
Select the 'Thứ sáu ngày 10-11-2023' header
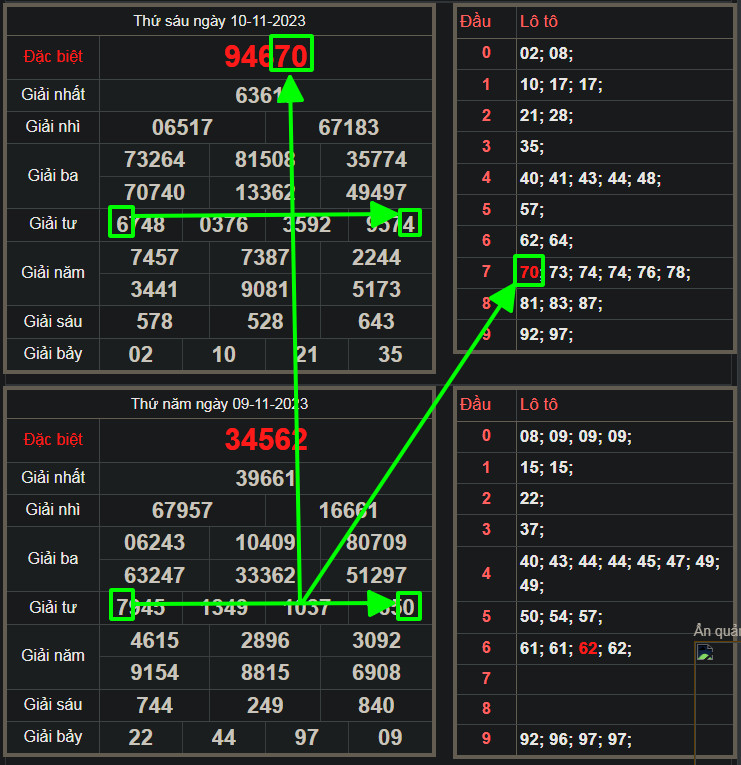coord(220,21)
